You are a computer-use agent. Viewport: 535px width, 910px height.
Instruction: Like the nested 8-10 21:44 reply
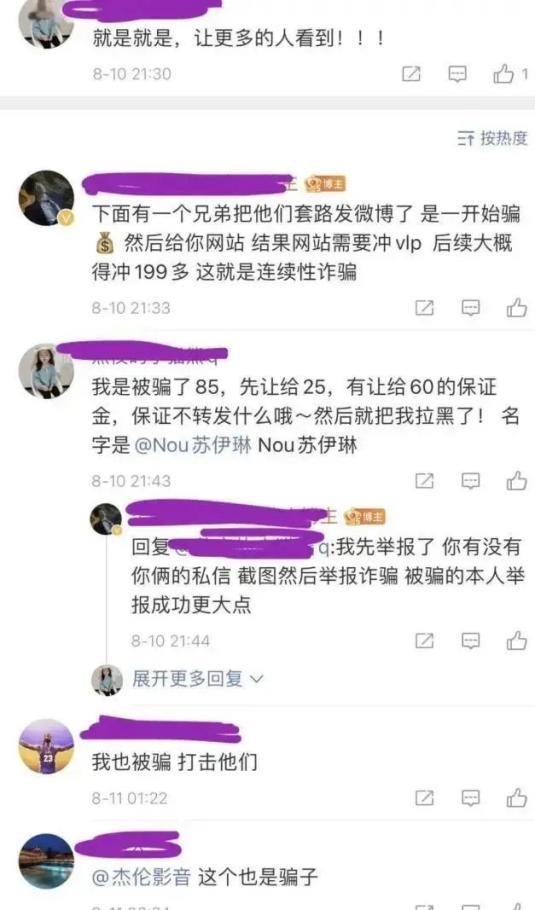tap(516, 641)
